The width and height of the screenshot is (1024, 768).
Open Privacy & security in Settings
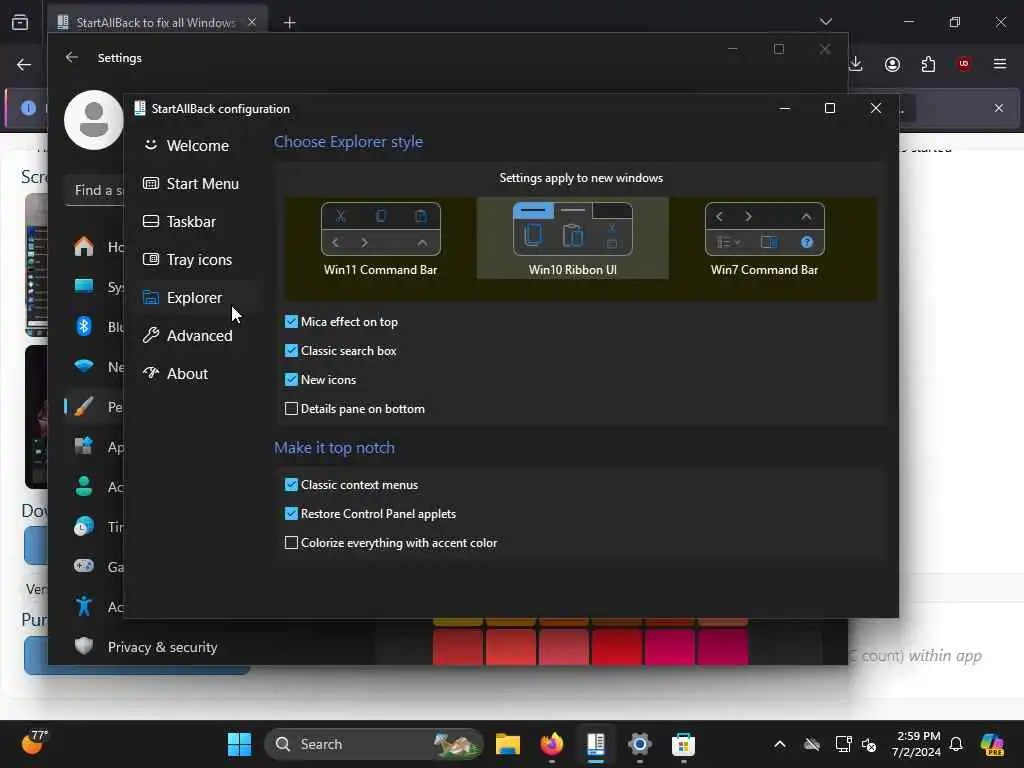click(x=162, y=647)
